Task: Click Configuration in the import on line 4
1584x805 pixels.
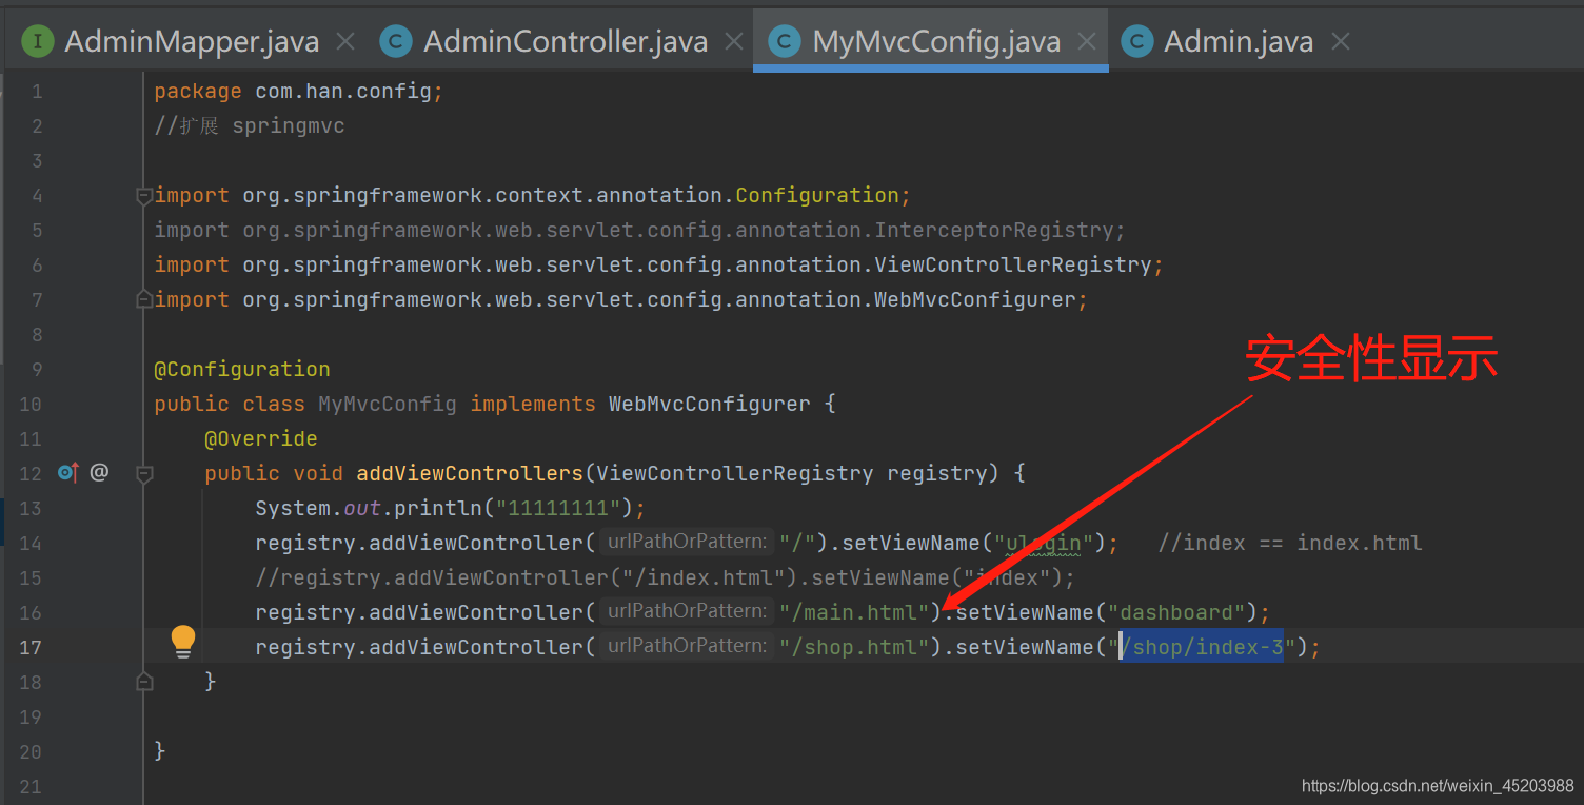Action: pos(817,195)
